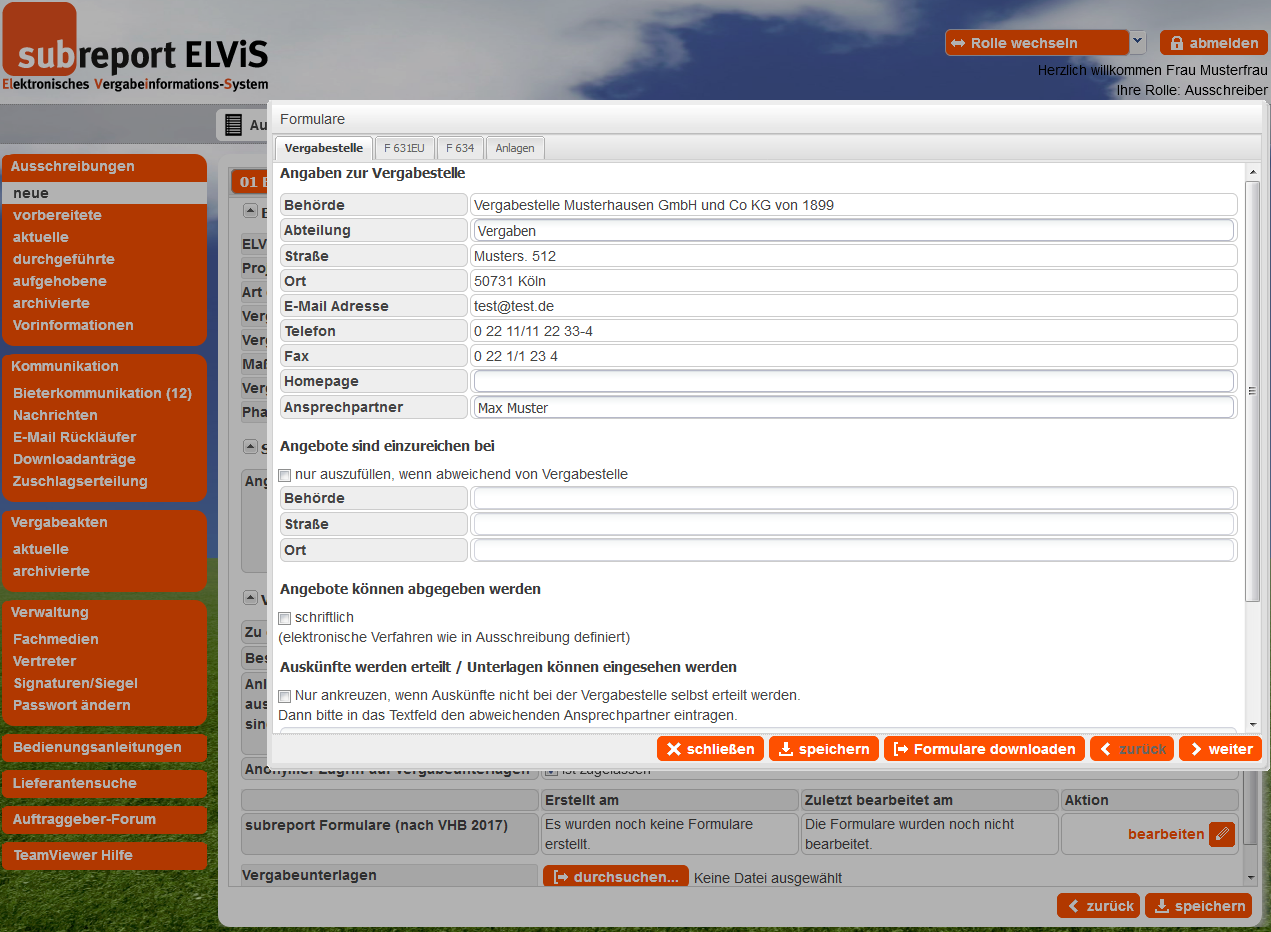Click the document list icon in the toolbar

click(233, 125)
